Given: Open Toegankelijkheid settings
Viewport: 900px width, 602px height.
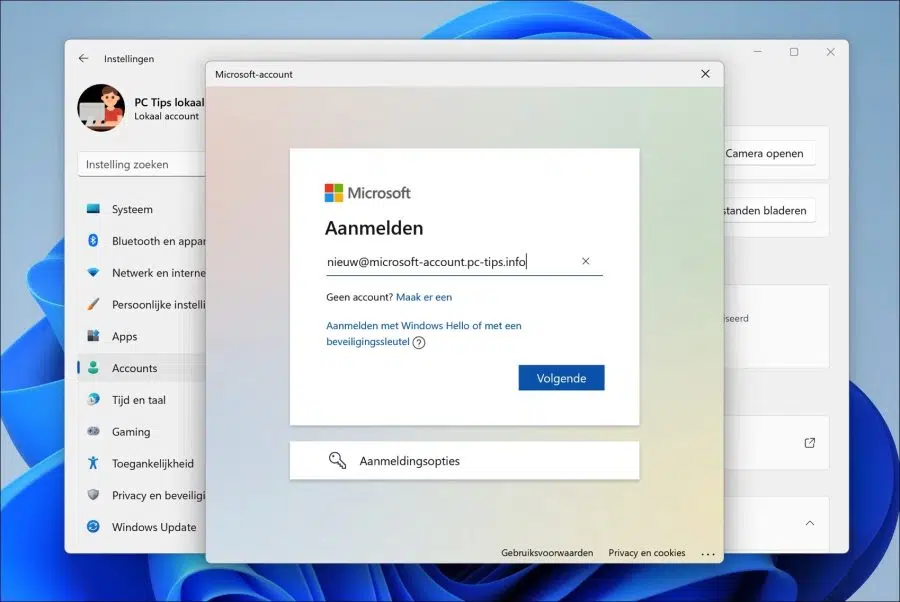Looking at the screenshot, I should coord(141,463).
